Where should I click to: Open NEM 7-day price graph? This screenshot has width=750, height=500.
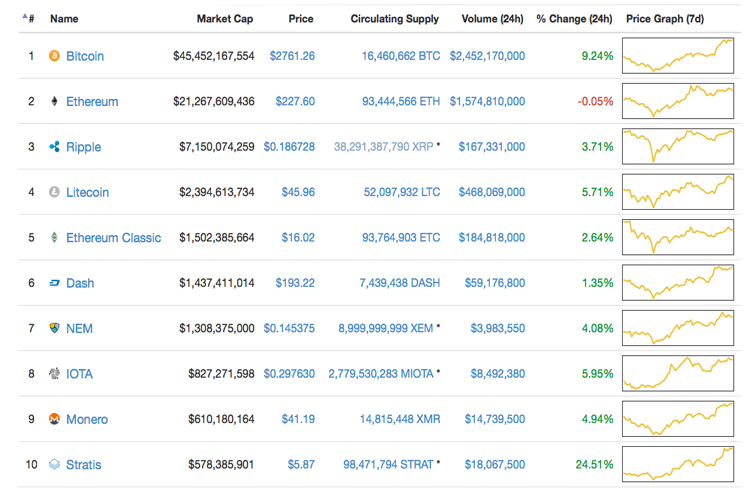(x=678, y=328)
